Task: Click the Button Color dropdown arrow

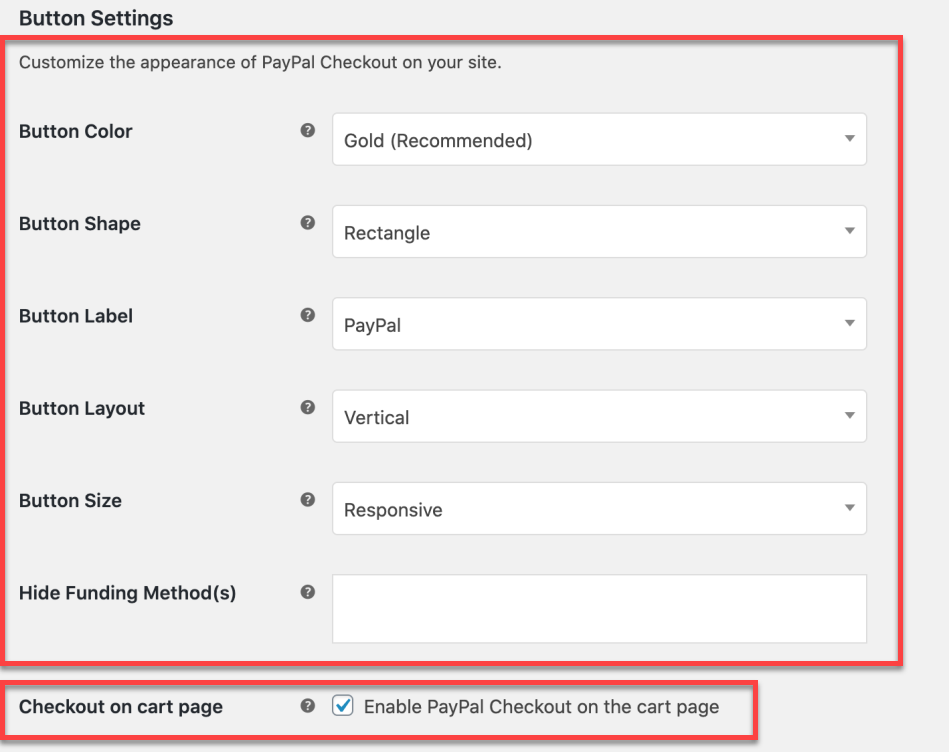Action: [x=850, y=139]
